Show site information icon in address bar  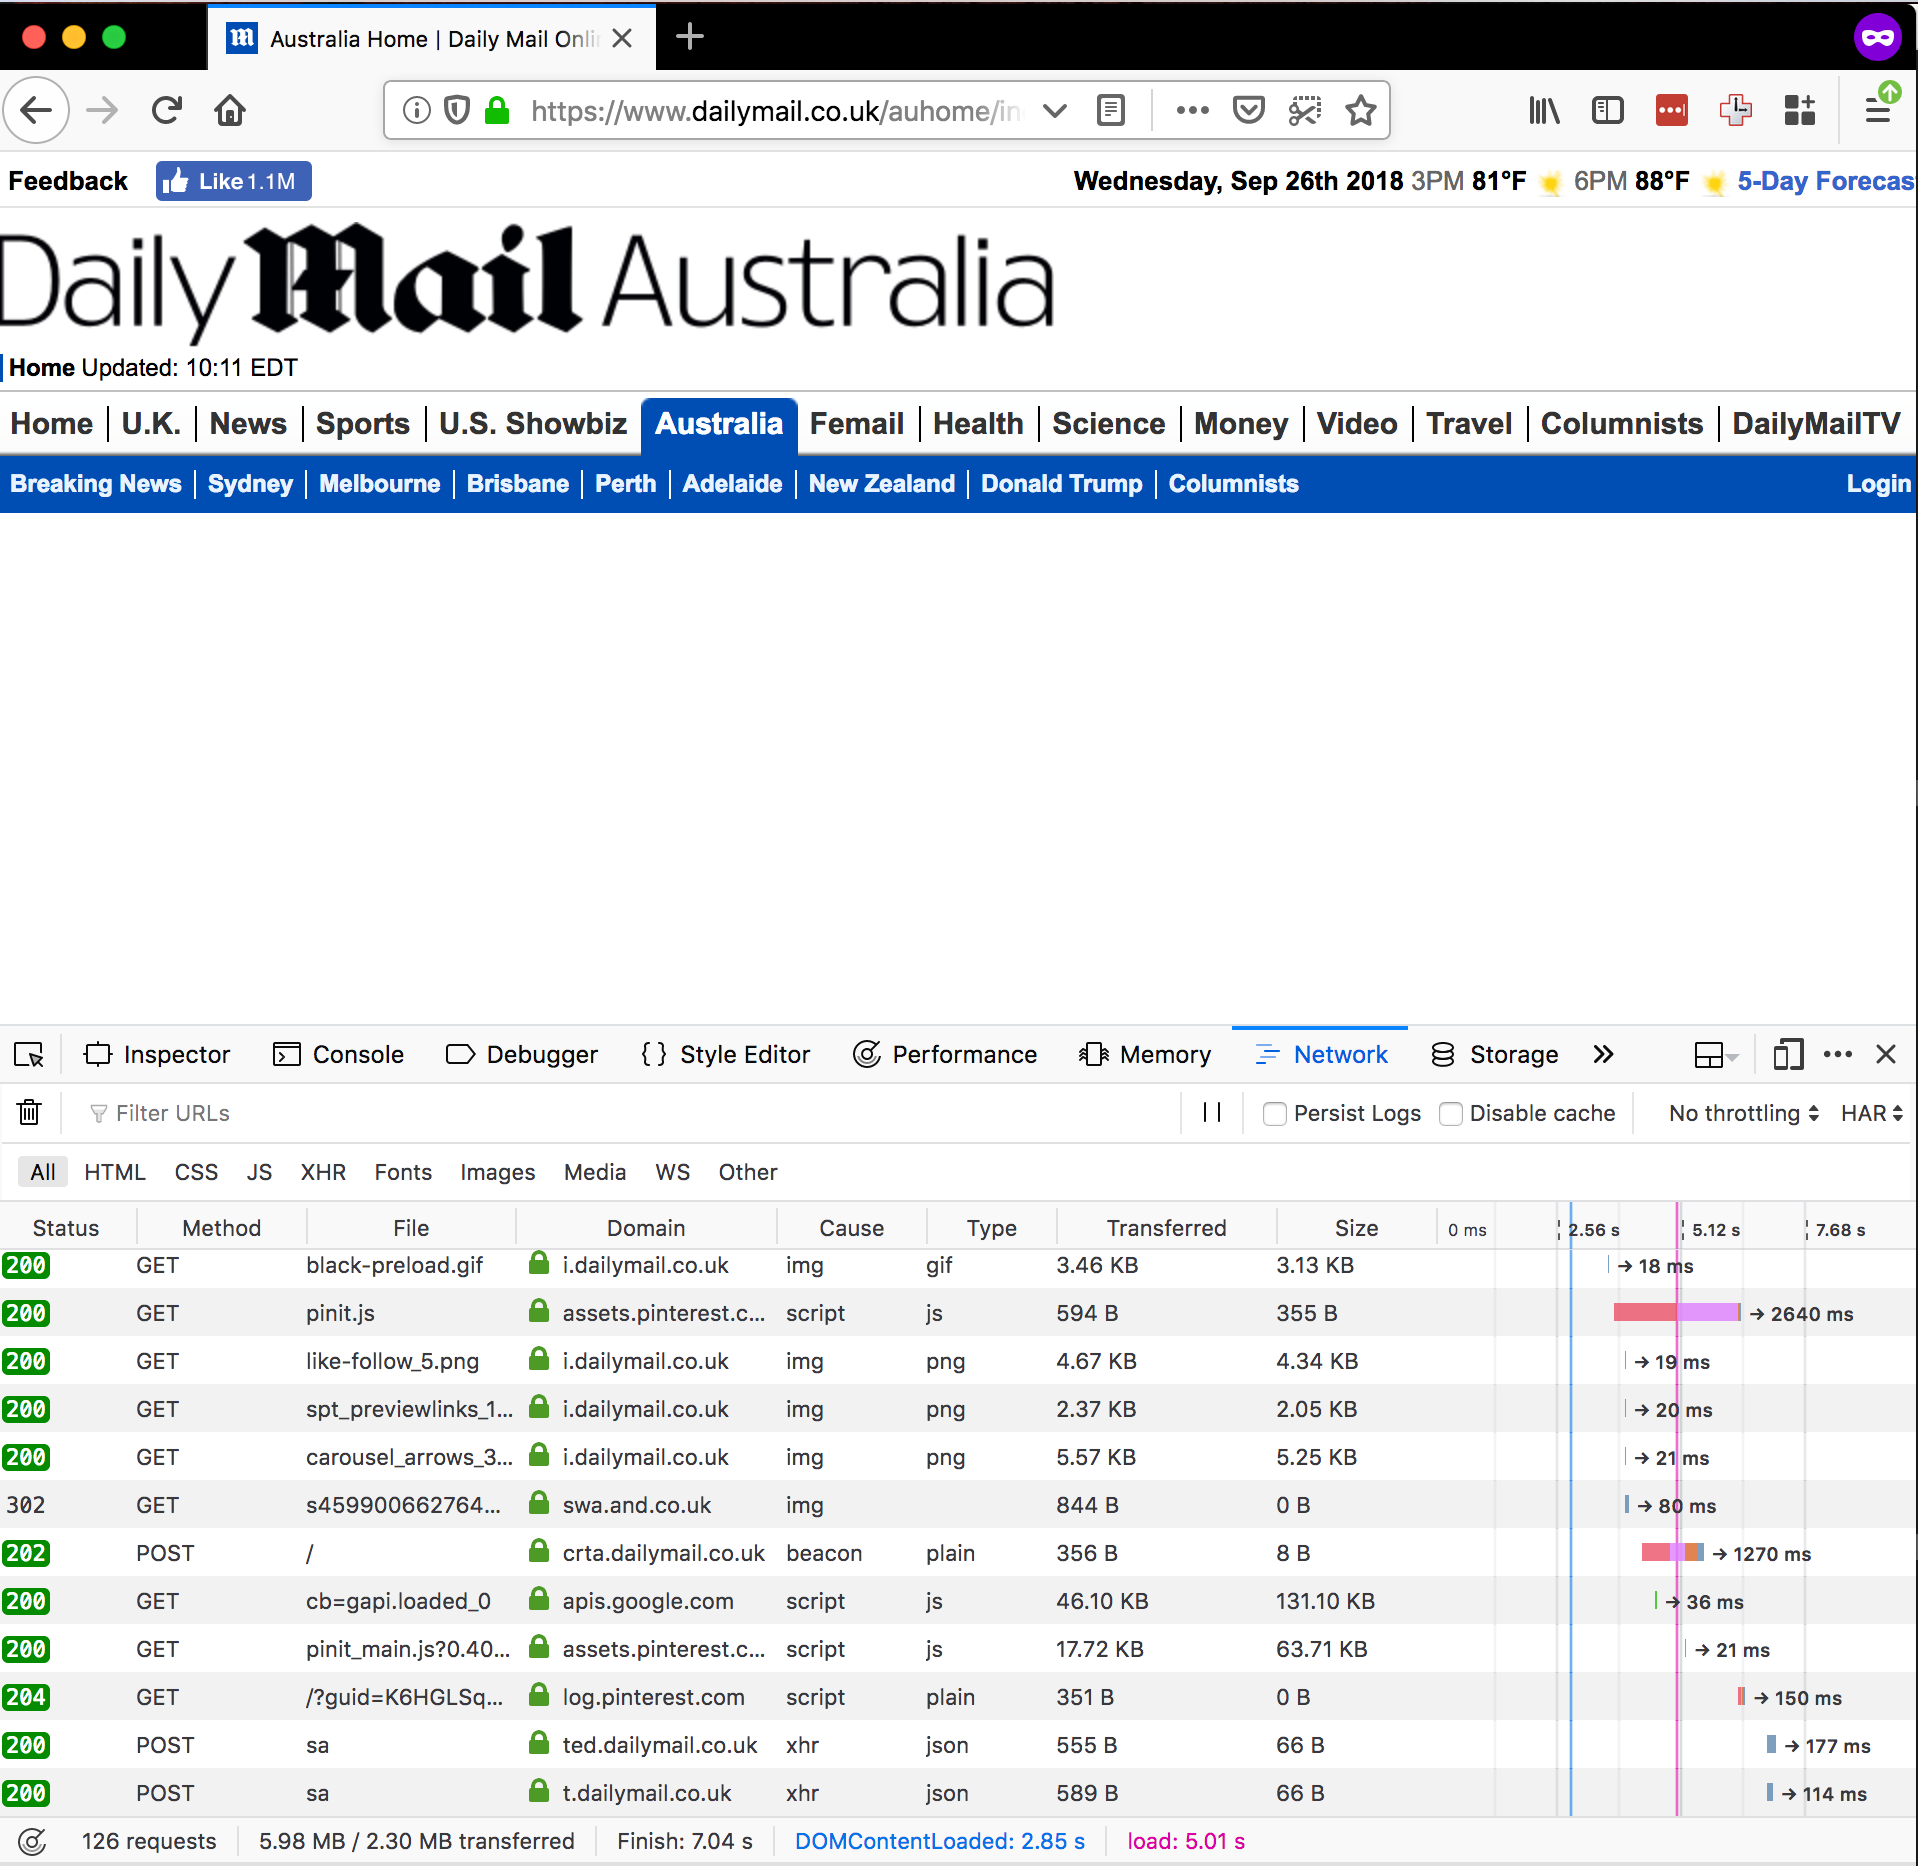[x=417, y=110]
